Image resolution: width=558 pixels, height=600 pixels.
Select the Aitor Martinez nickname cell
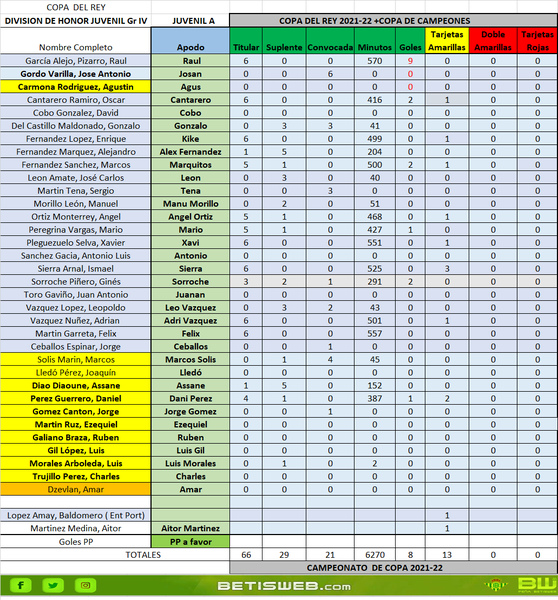point(190,528)
